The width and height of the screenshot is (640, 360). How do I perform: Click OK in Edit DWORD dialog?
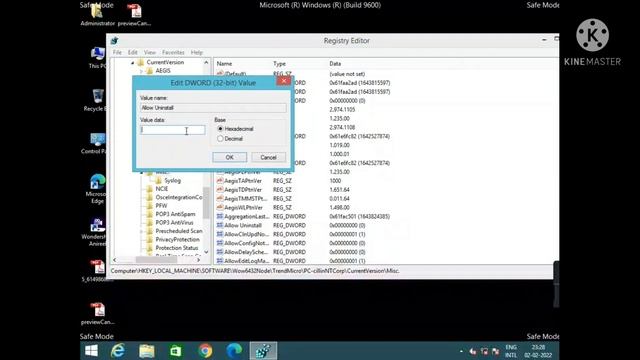click(x=229, y=157)
